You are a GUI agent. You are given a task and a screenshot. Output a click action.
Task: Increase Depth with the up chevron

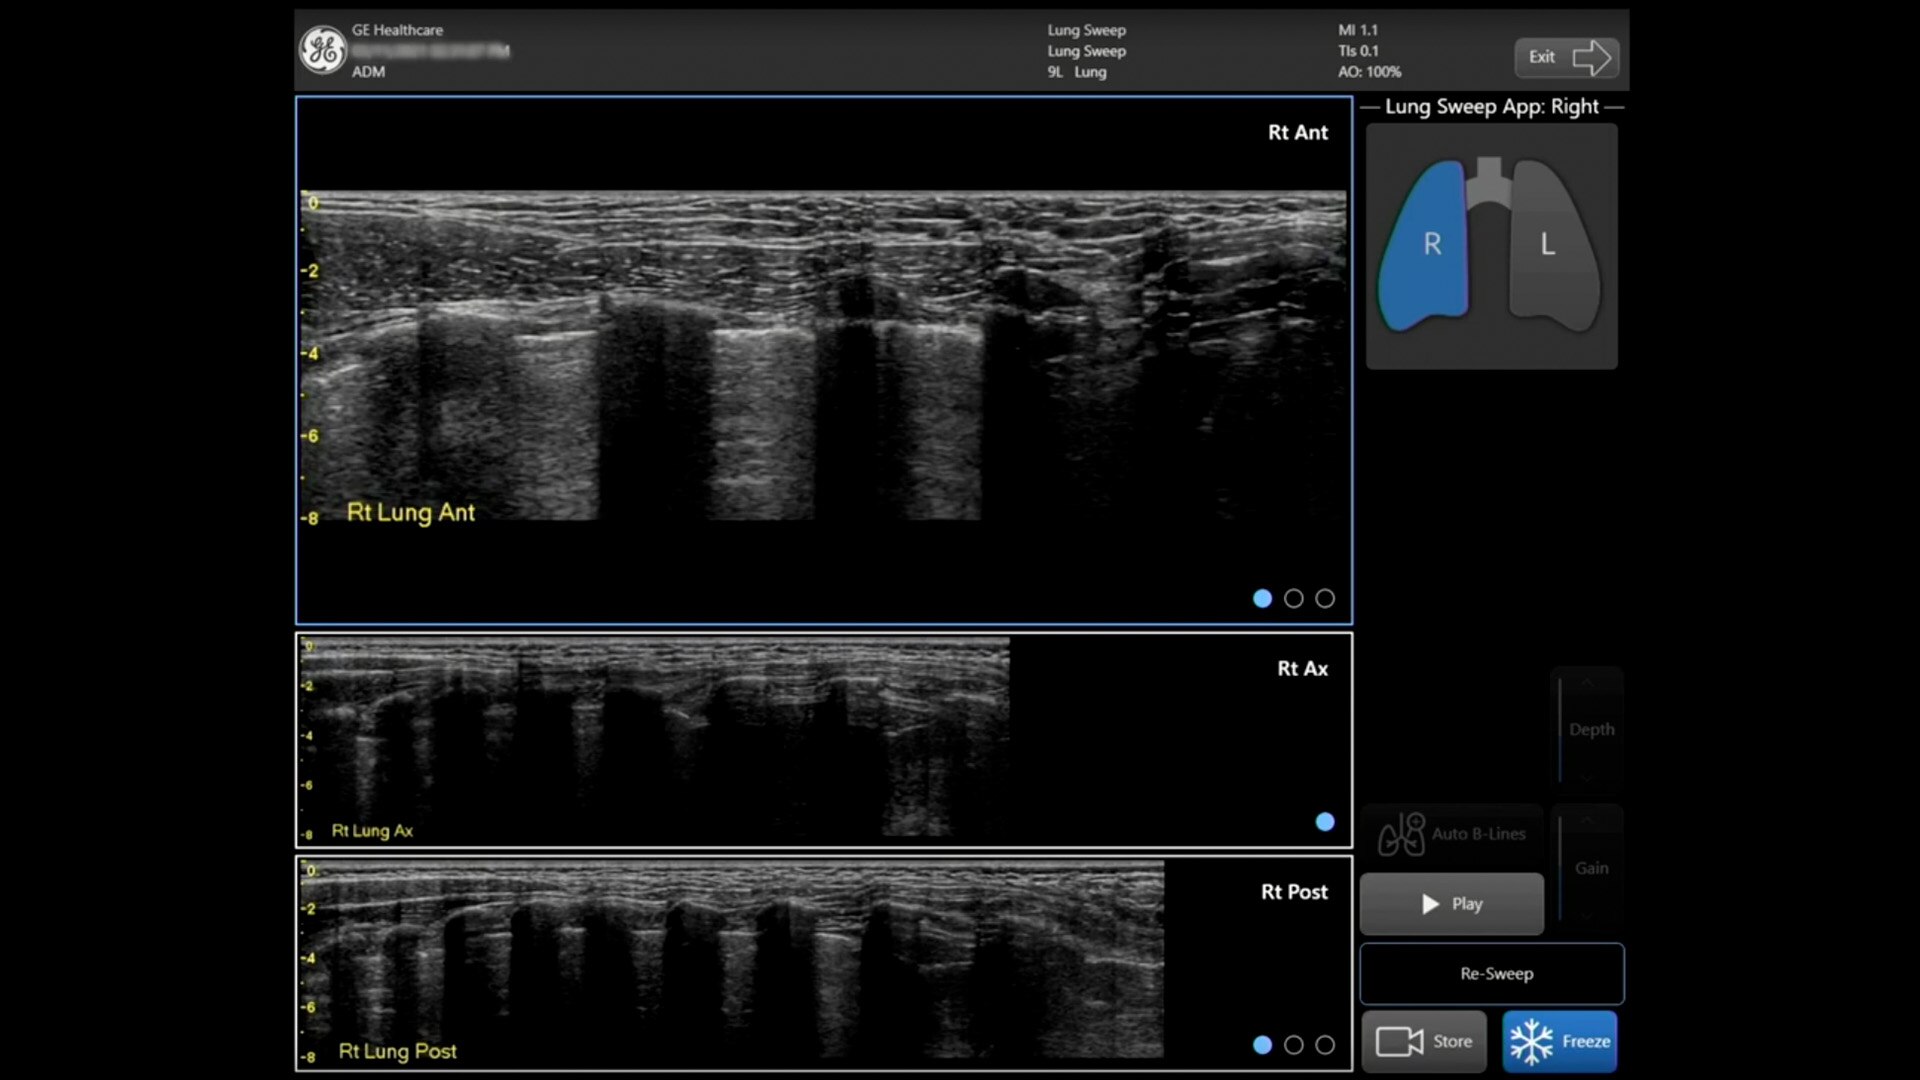coord(1587,683)
